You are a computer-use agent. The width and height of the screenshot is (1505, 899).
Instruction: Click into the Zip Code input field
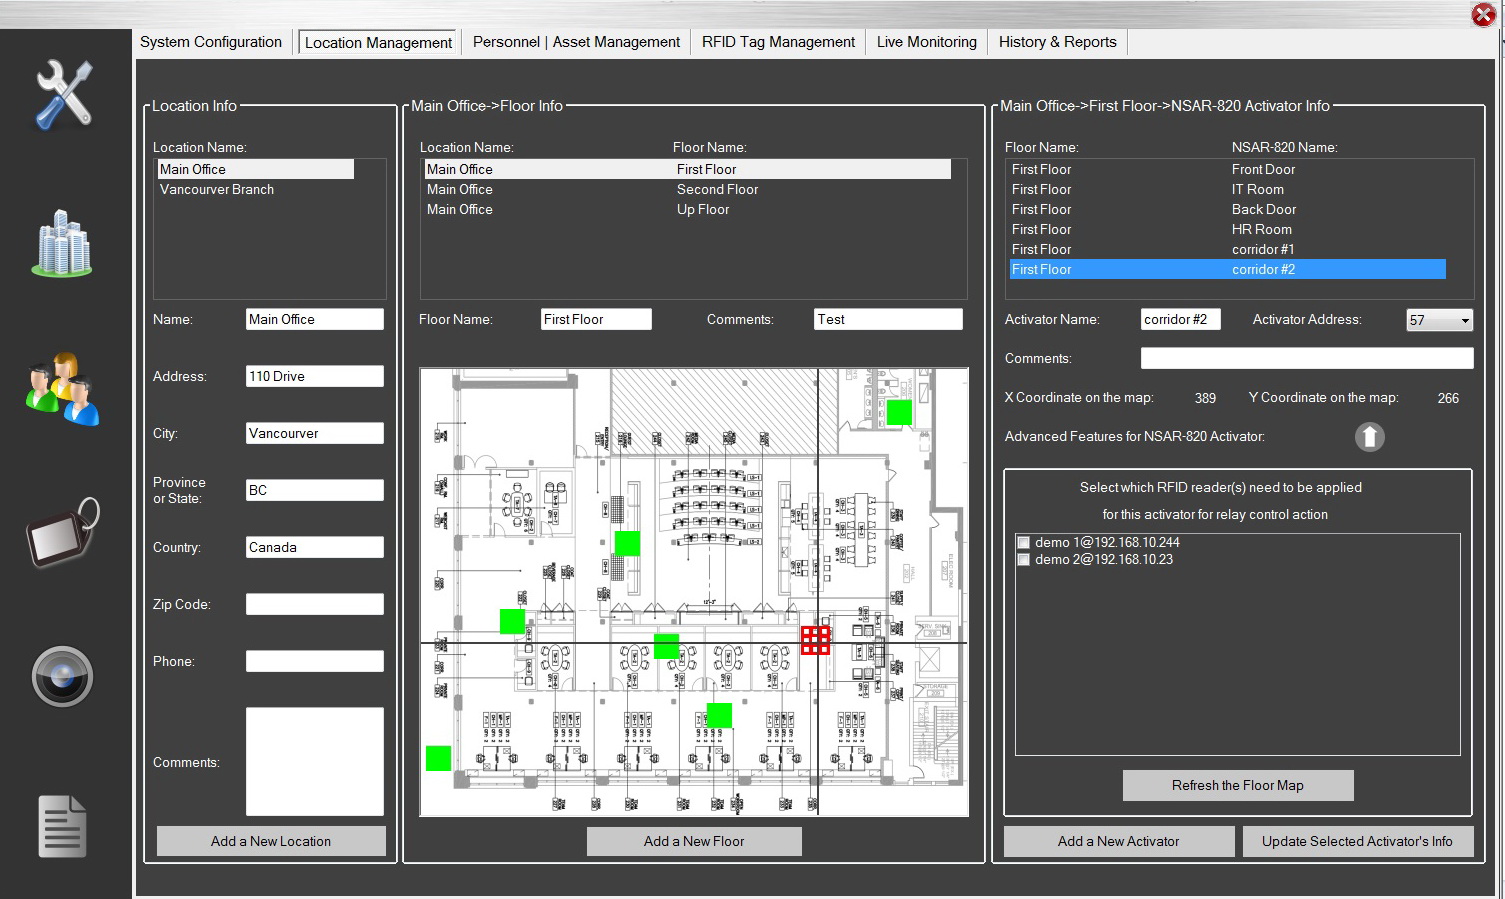[x=314, y=605]
